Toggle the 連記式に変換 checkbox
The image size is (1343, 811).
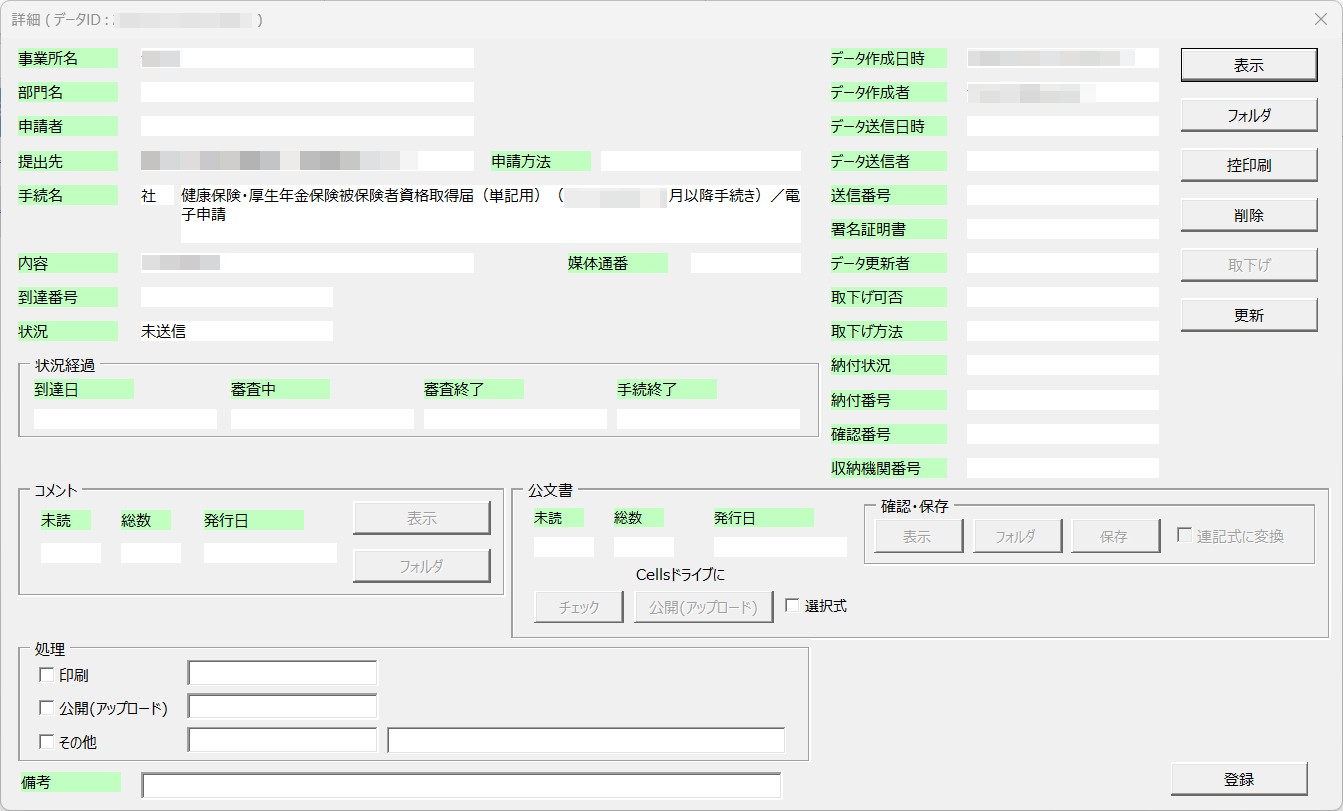1184,536
